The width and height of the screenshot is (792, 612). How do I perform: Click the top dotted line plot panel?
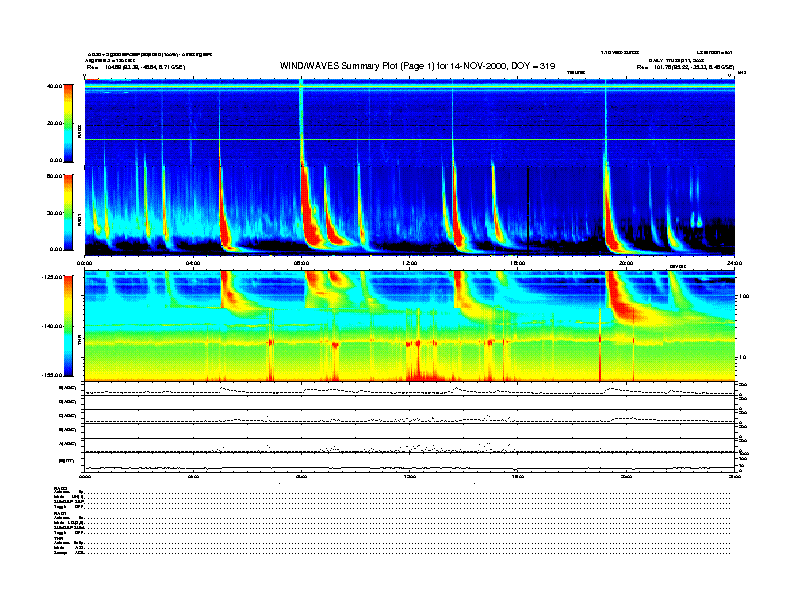410,389
